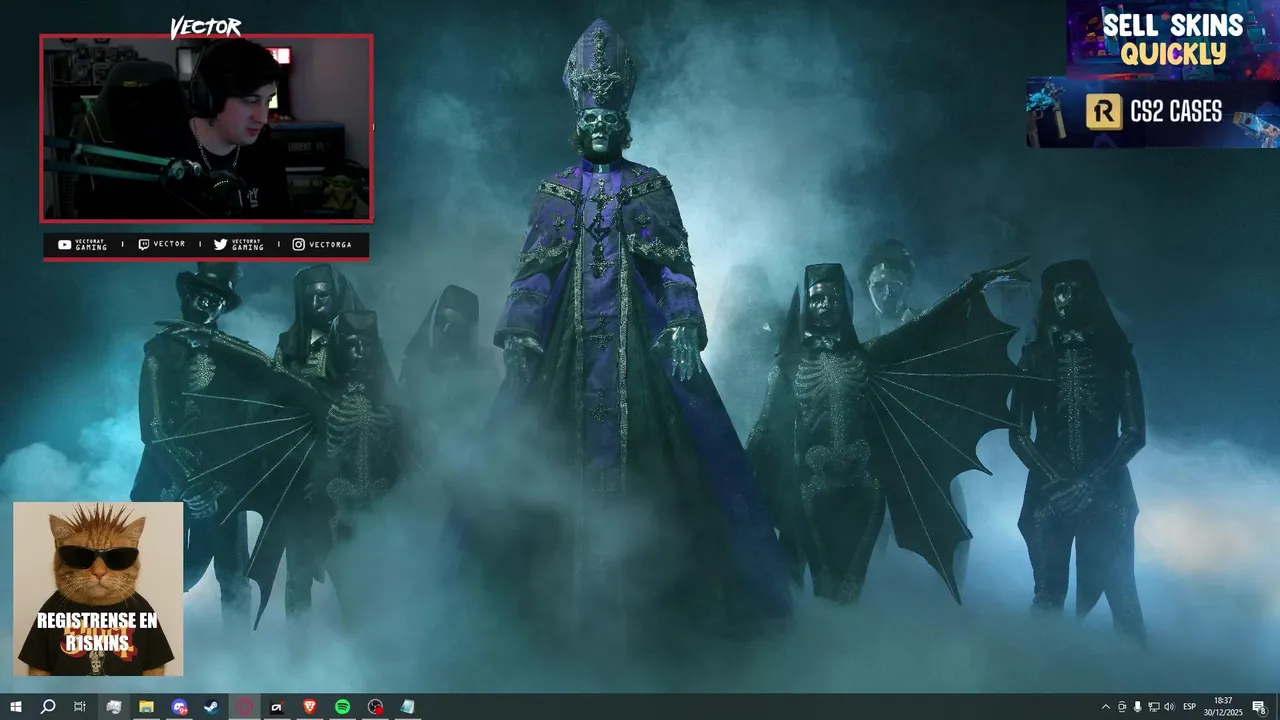Open Spotify from the taskbar

point(342,707)
